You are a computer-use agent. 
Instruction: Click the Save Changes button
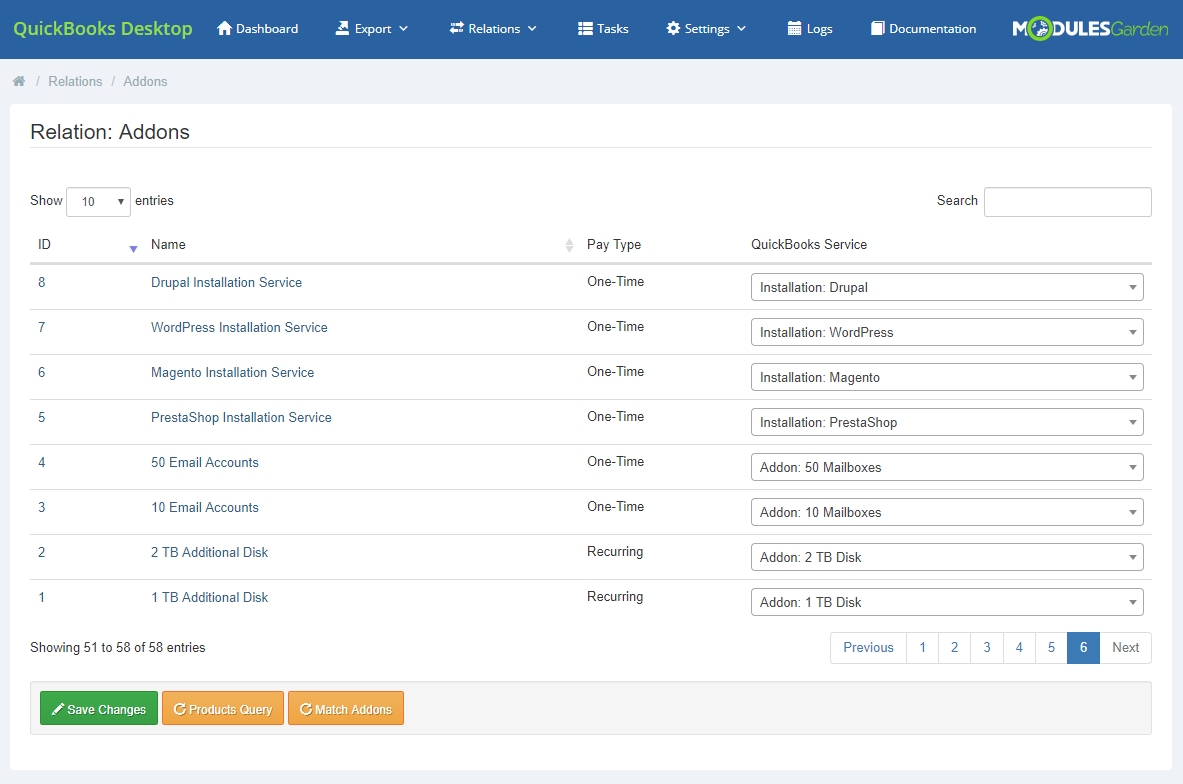(98, 708)
